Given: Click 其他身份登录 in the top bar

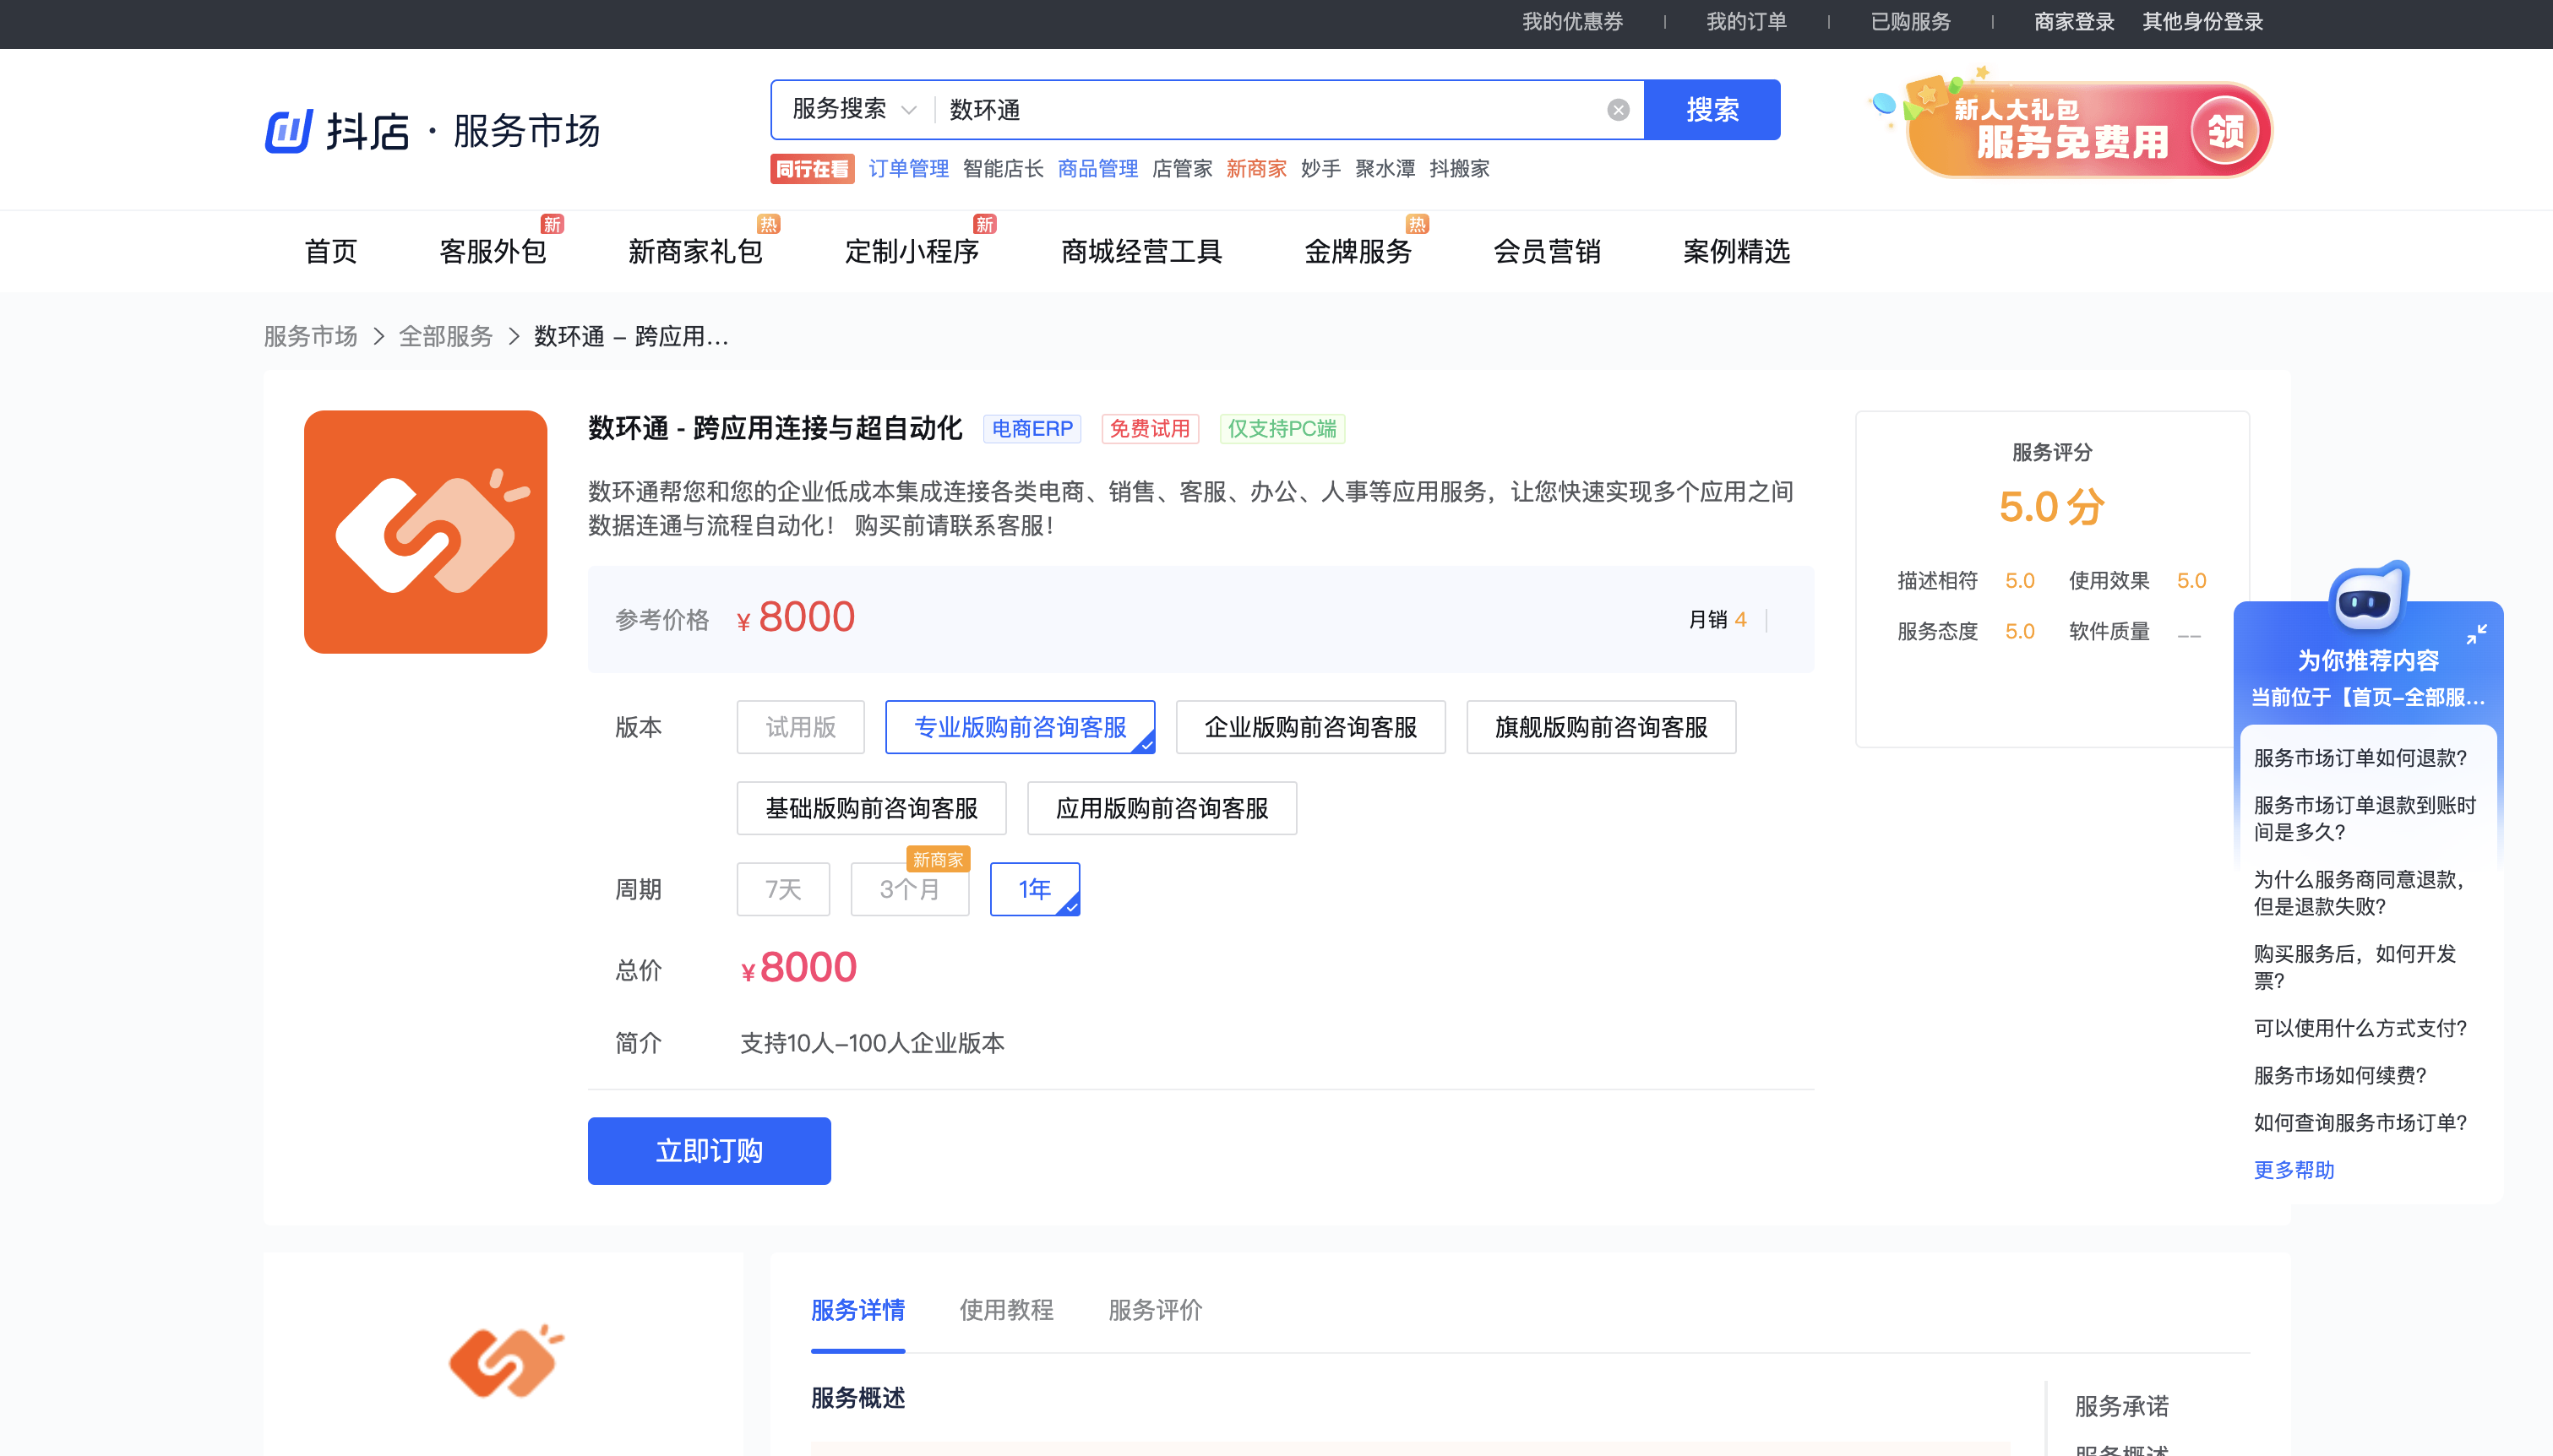Looking at the screenshot, I should 2202,22.
